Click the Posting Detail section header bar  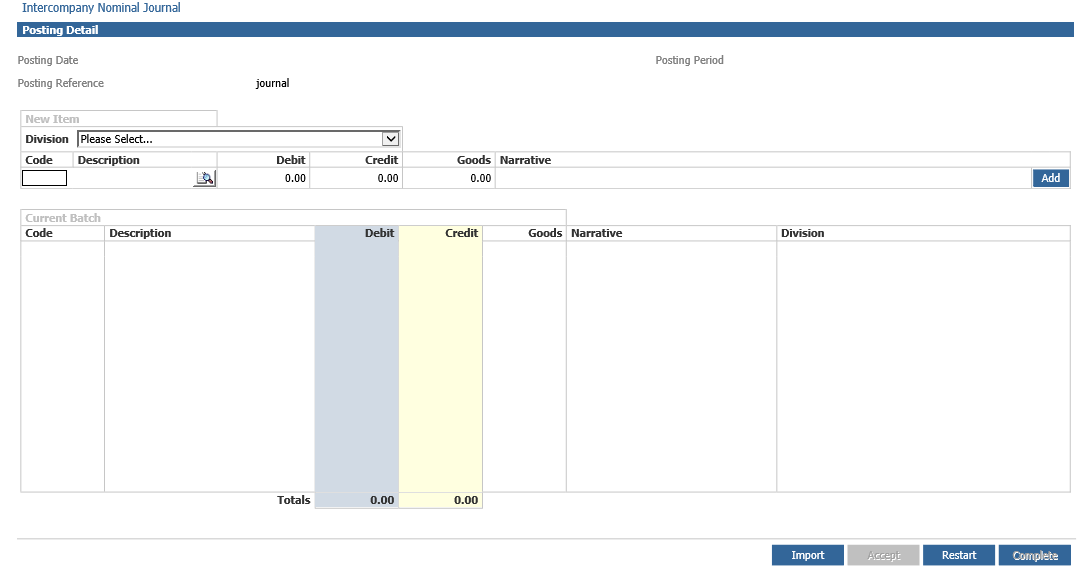(545, 30)
